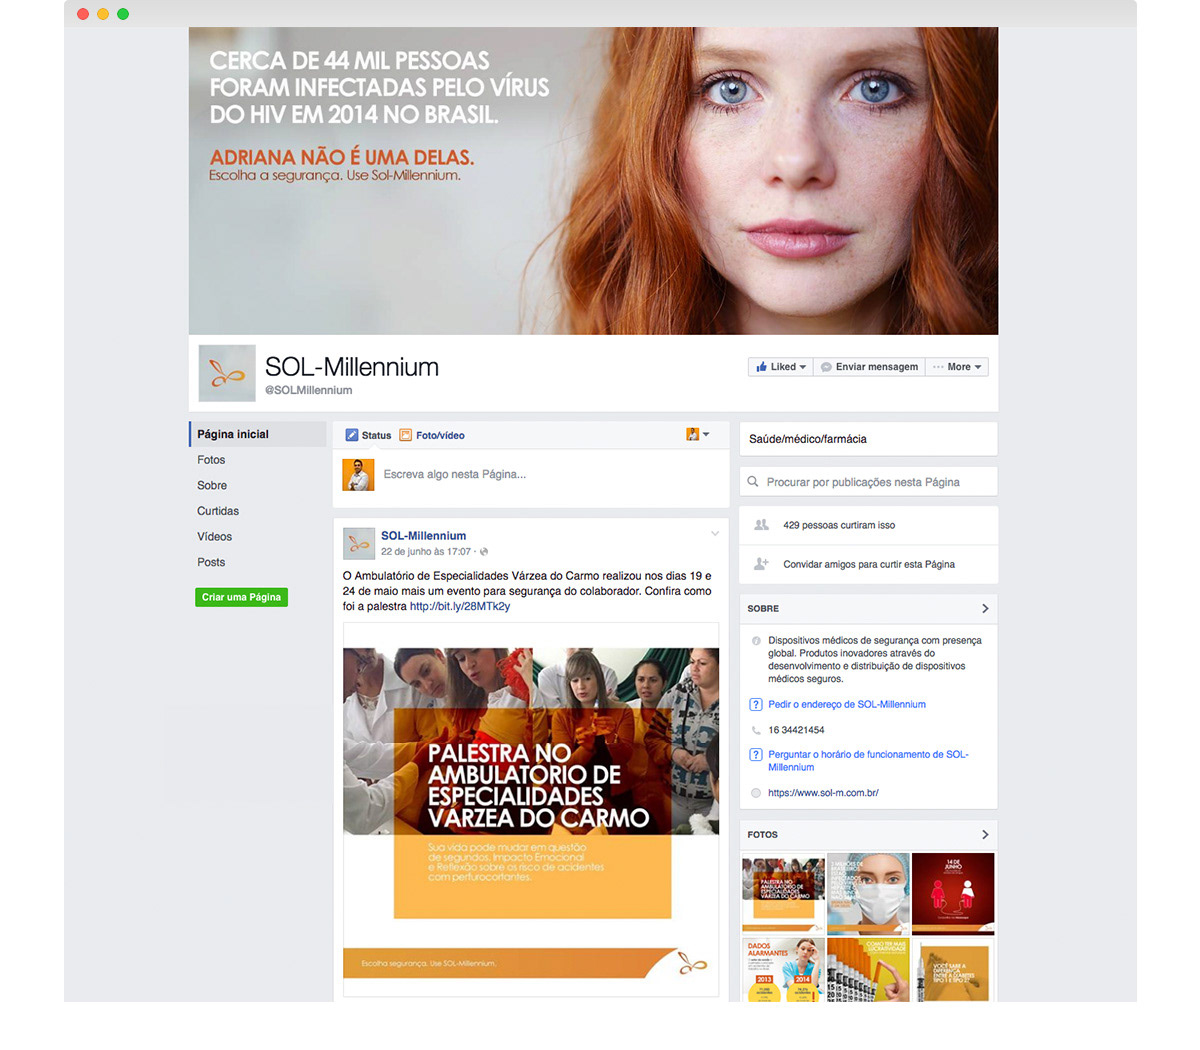Open the nurse with surgical mask photo
Image resolution: width=1200 pixels, height=1050 pixels.
[x=868, y=894]
